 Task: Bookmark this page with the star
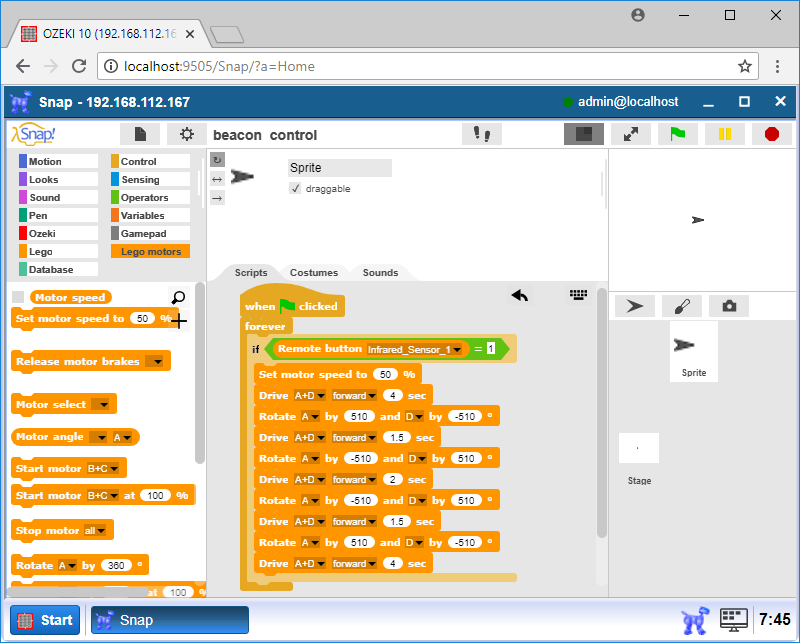(x=745, y=66)
